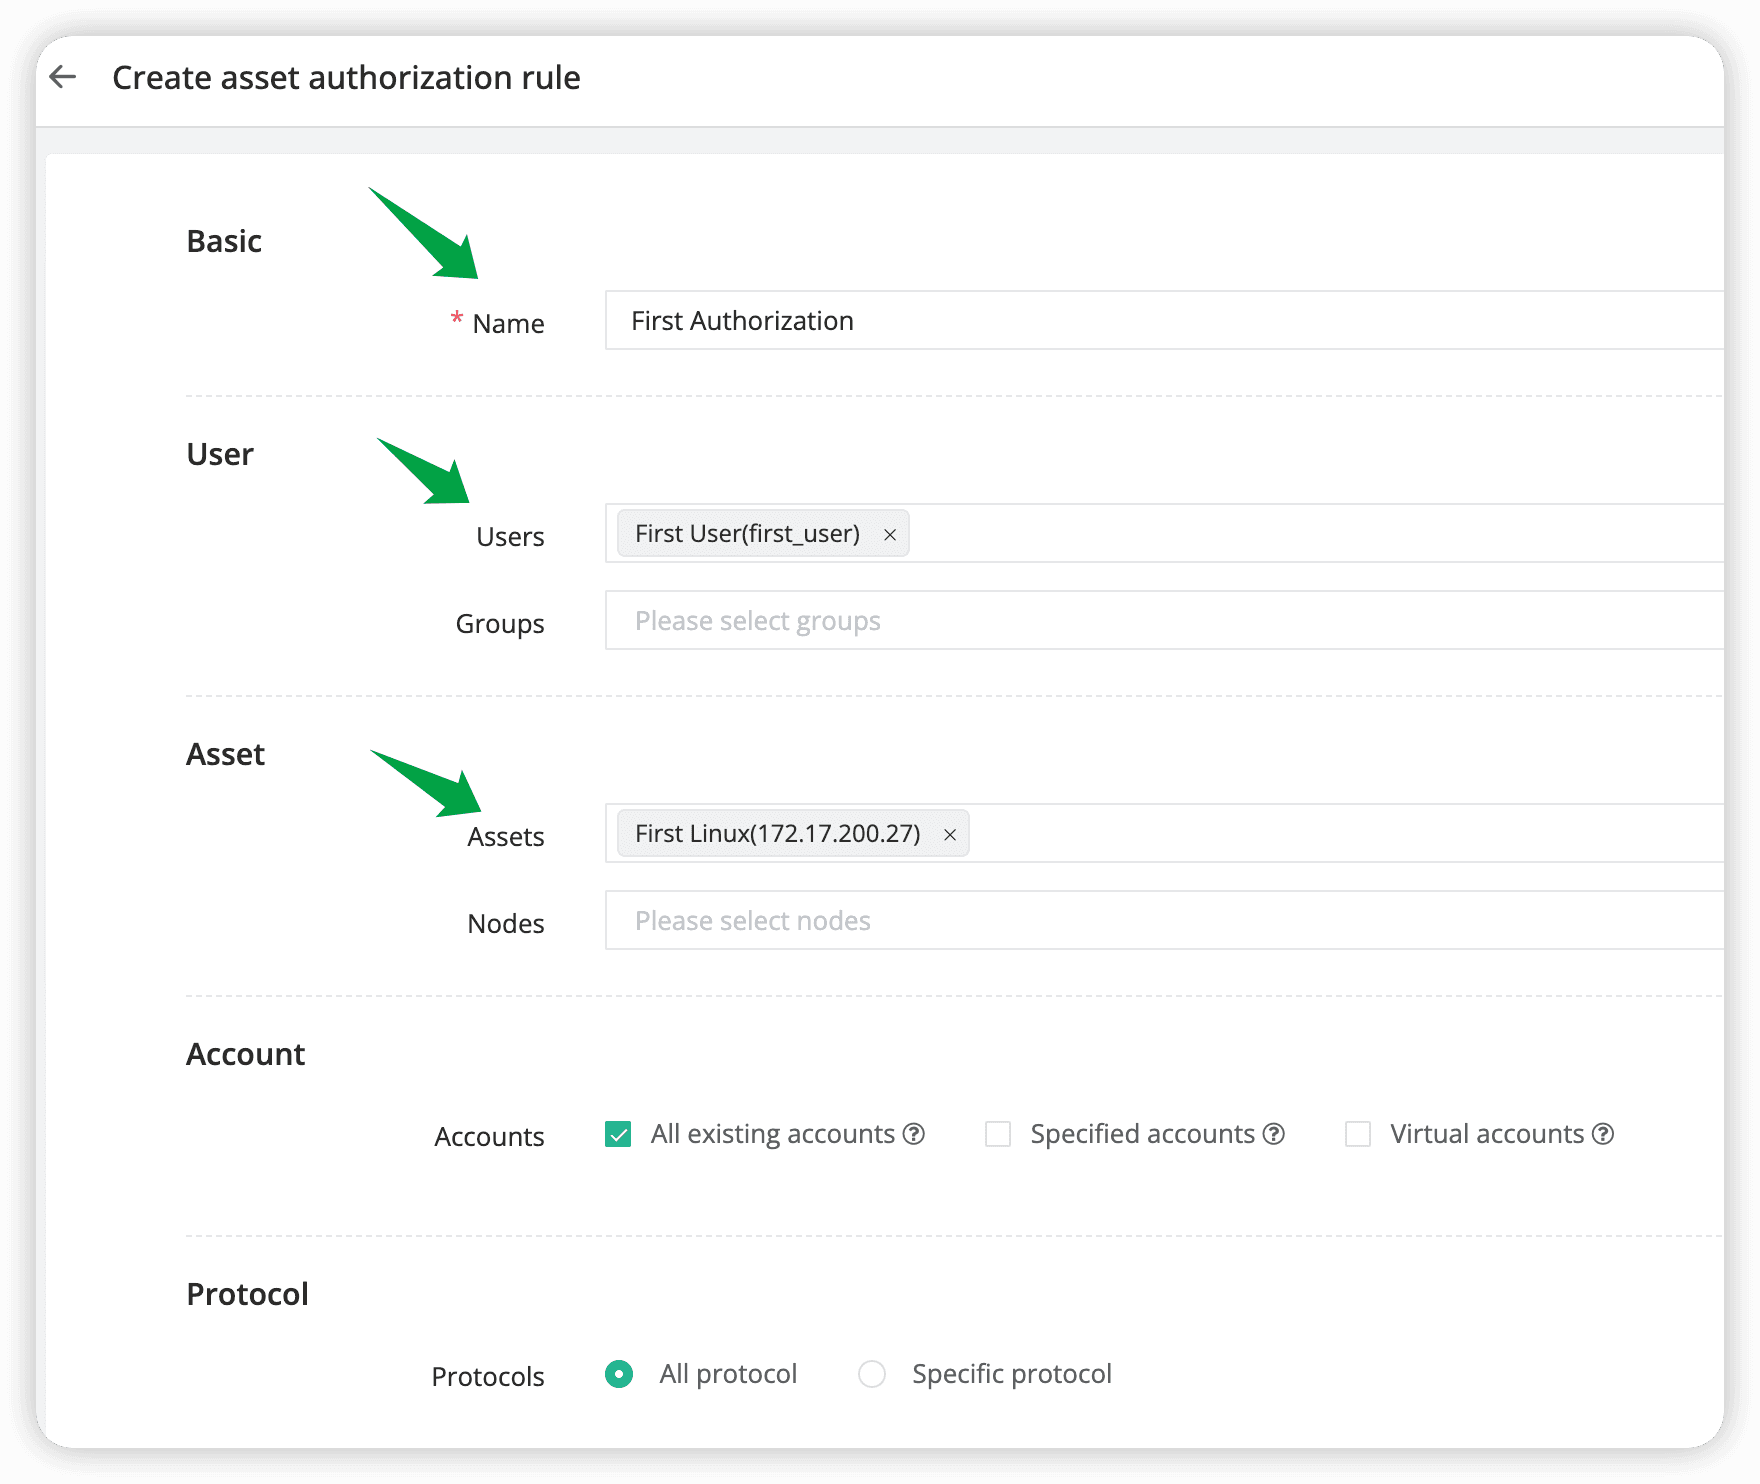Screen dimensions: 1760x1484
Task: Open the help tooltip for All existing accounts
Action: [x=912, y=1133]
